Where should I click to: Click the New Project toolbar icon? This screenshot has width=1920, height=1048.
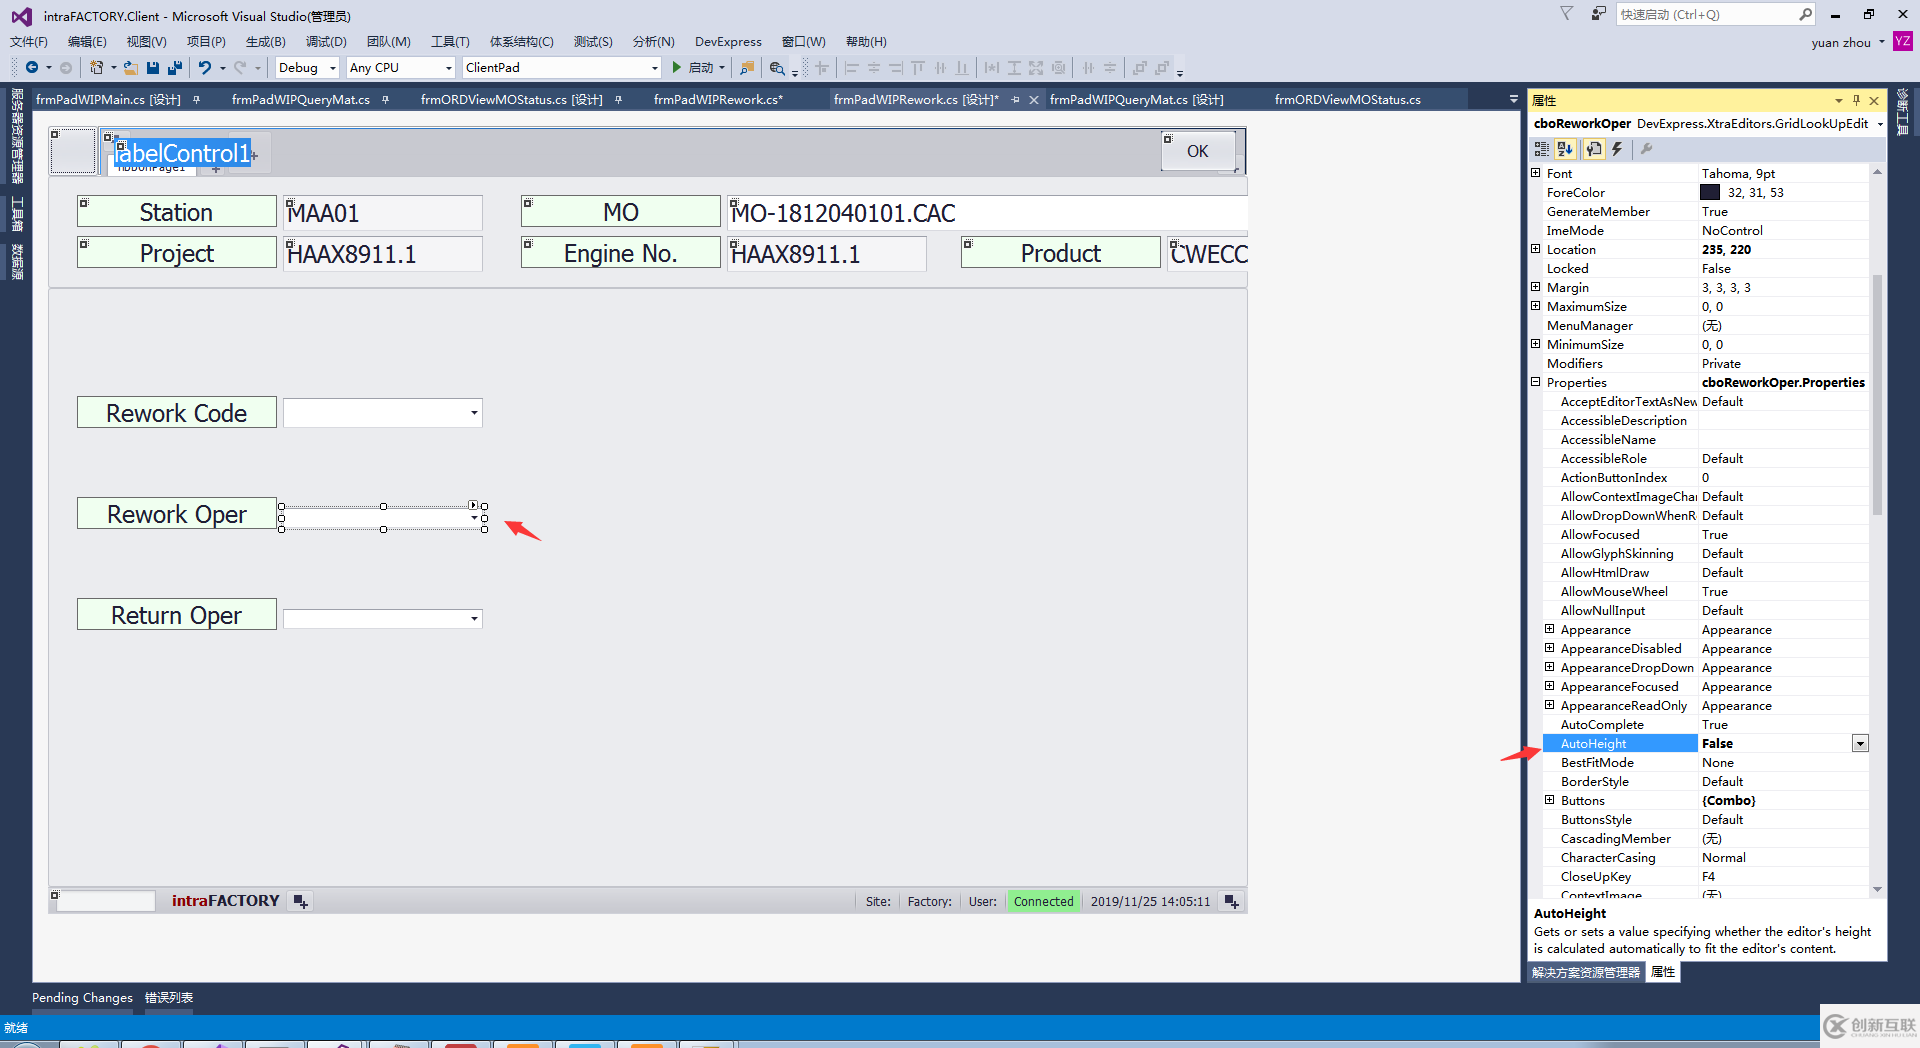[x=97, y=68]
